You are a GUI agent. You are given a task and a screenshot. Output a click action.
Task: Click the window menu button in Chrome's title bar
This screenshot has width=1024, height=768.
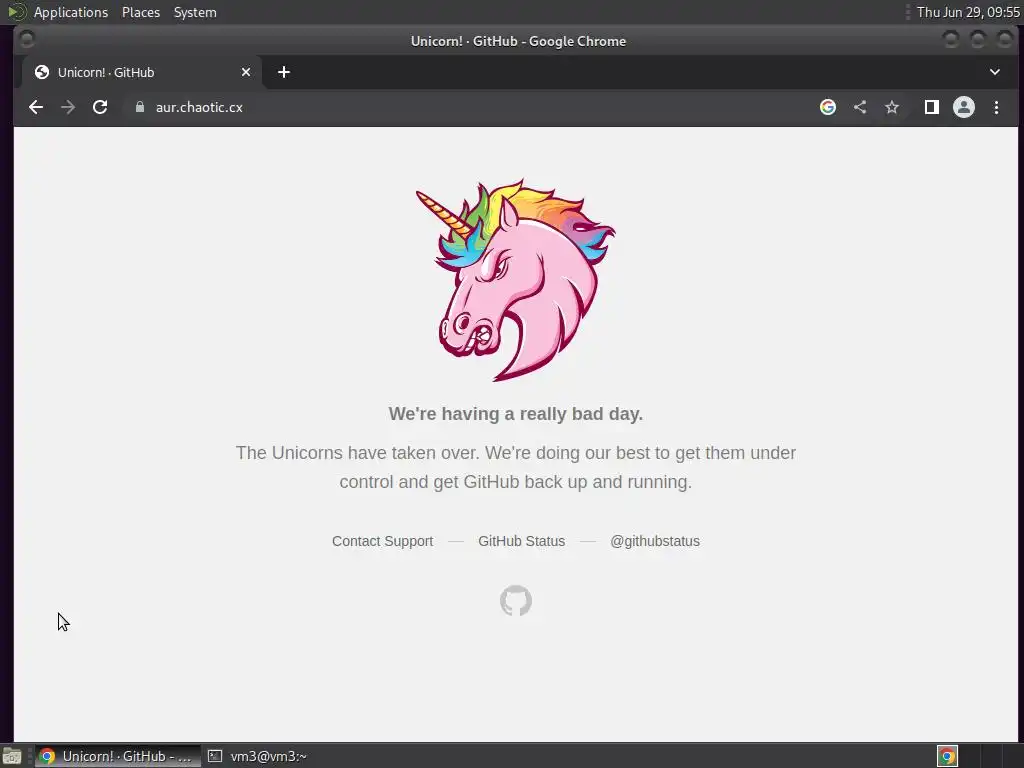click(27, 40)
